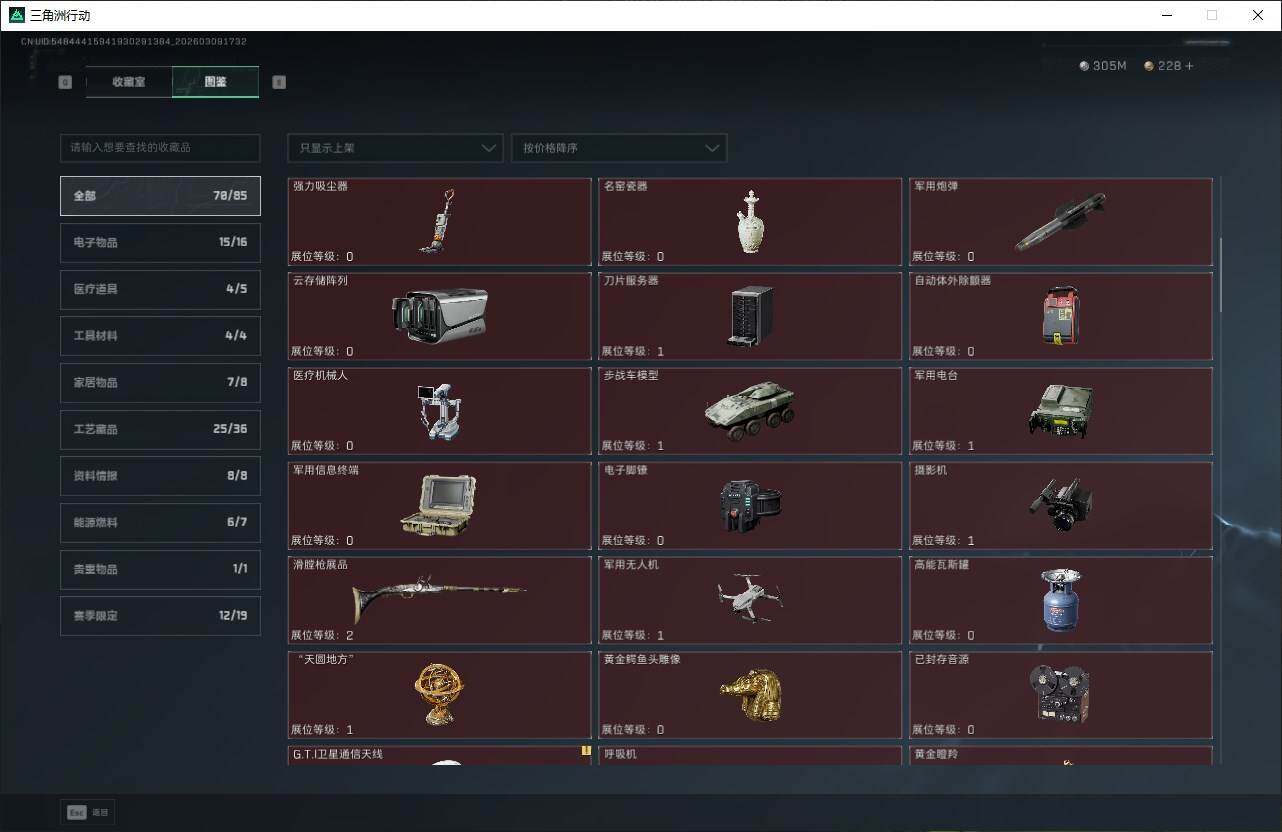This screenshot has height=832, width=1282.
Task: Click the 军用无人机 drone image
Action: 750,598
